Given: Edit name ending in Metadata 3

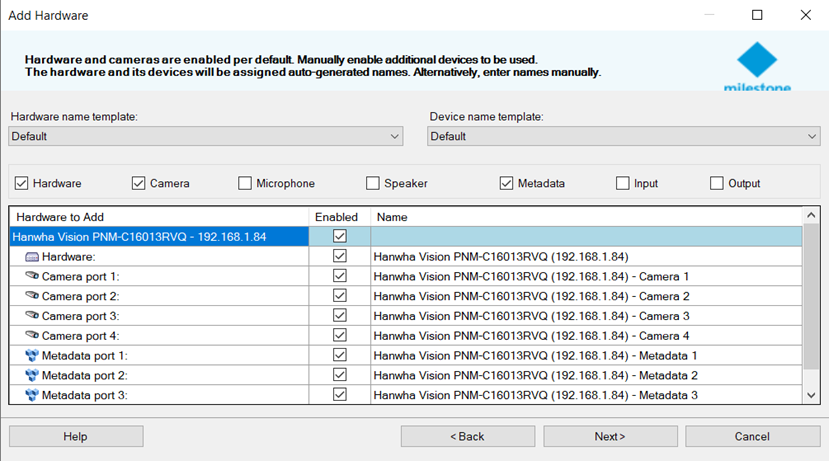Looking at the screenshot, I should (586, 395).
